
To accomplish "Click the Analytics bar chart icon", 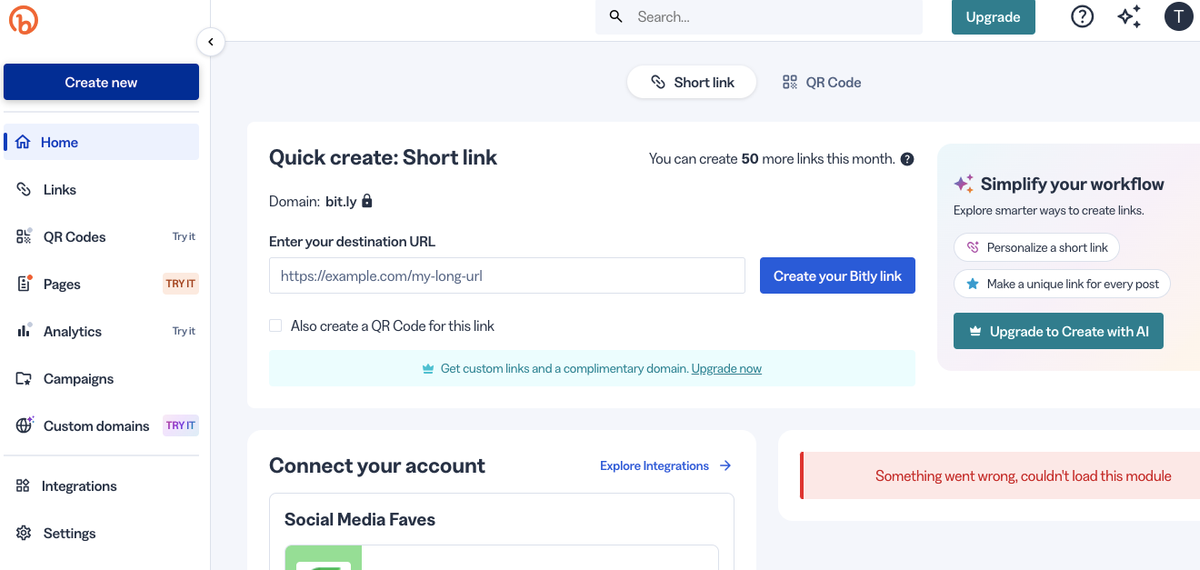I will click(x=24, y=331).
